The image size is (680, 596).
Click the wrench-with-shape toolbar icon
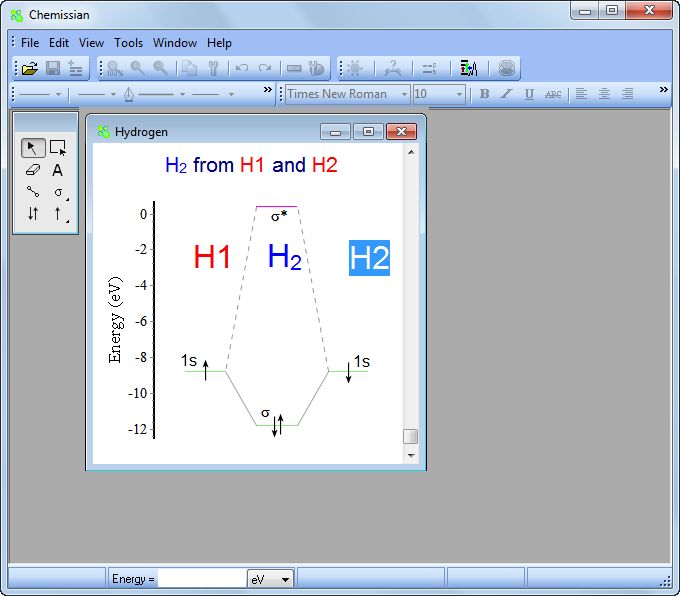pyautogui.click(x=316, y=69)
